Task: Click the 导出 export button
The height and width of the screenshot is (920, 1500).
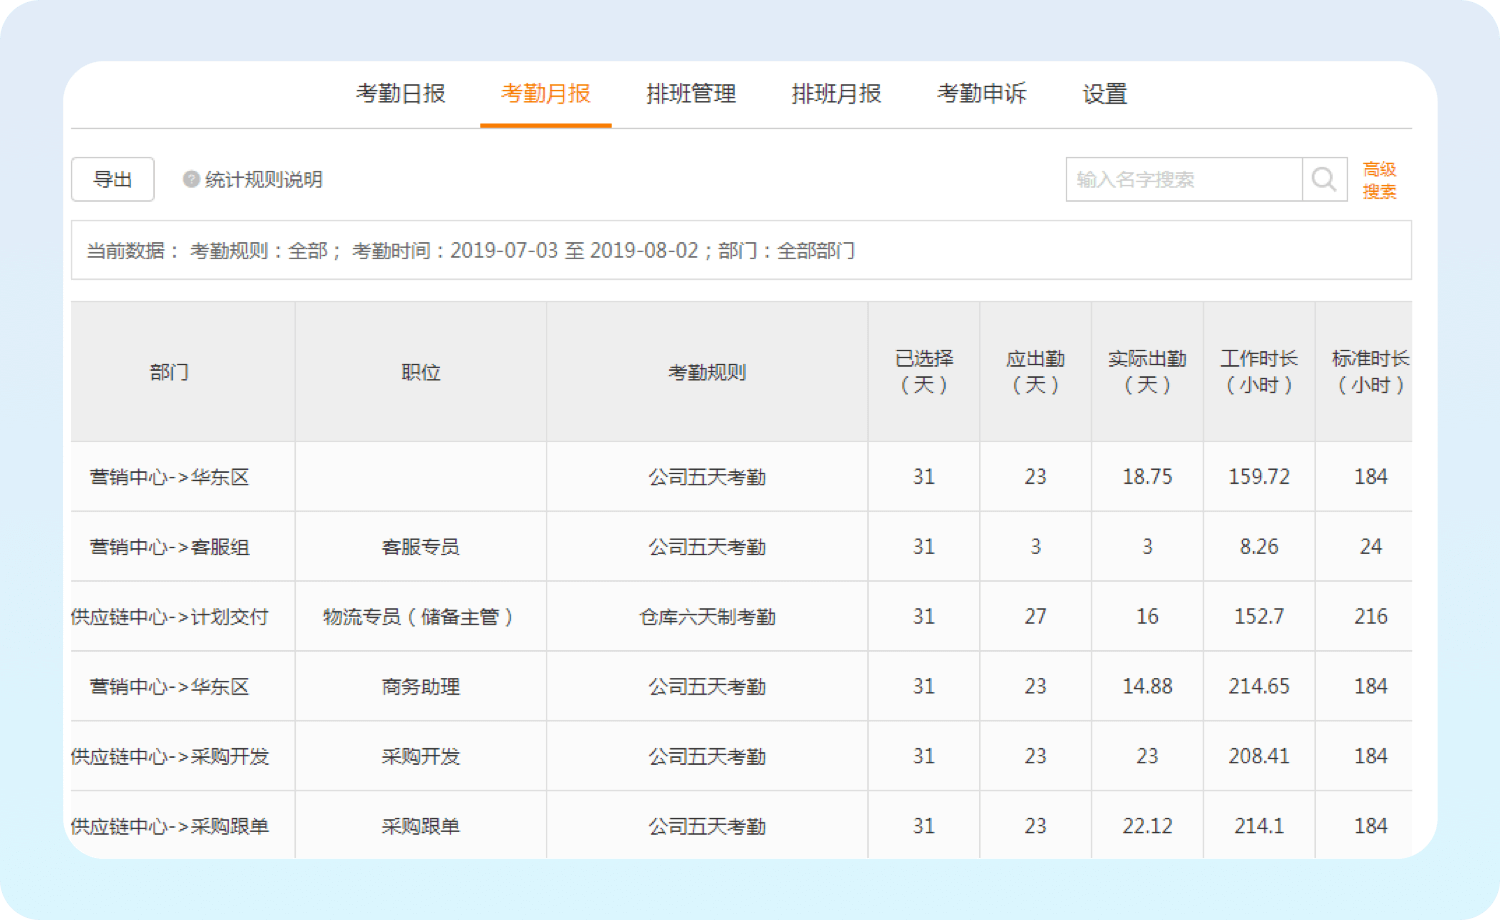Action: (113, 180)
